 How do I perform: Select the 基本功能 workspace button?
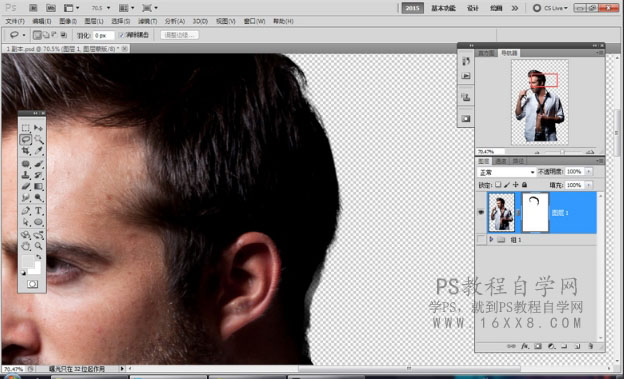click(x=443, y=8)
